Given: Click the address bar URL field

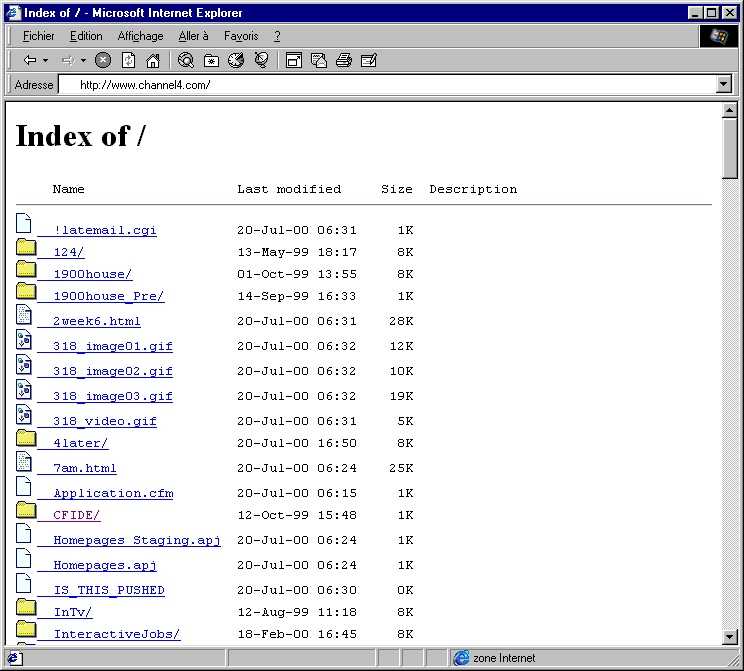Looking at the screenshot, I should 389,85.
